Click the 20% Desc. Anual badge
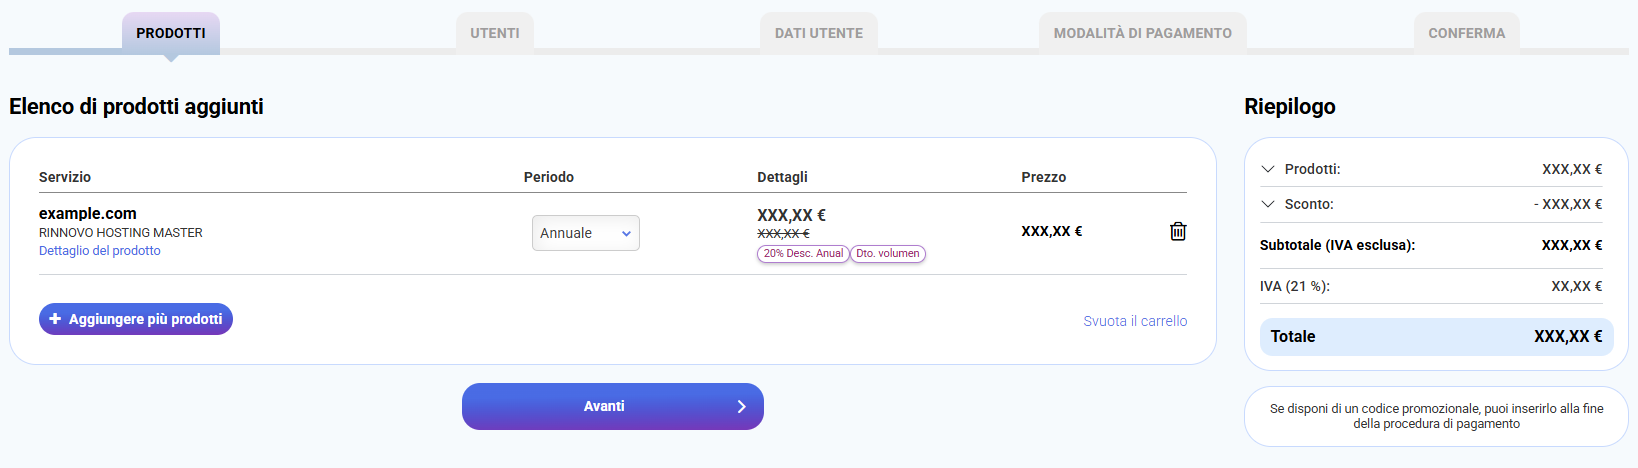The width and height of the screenshot is (1638, 468). [803, 254]
